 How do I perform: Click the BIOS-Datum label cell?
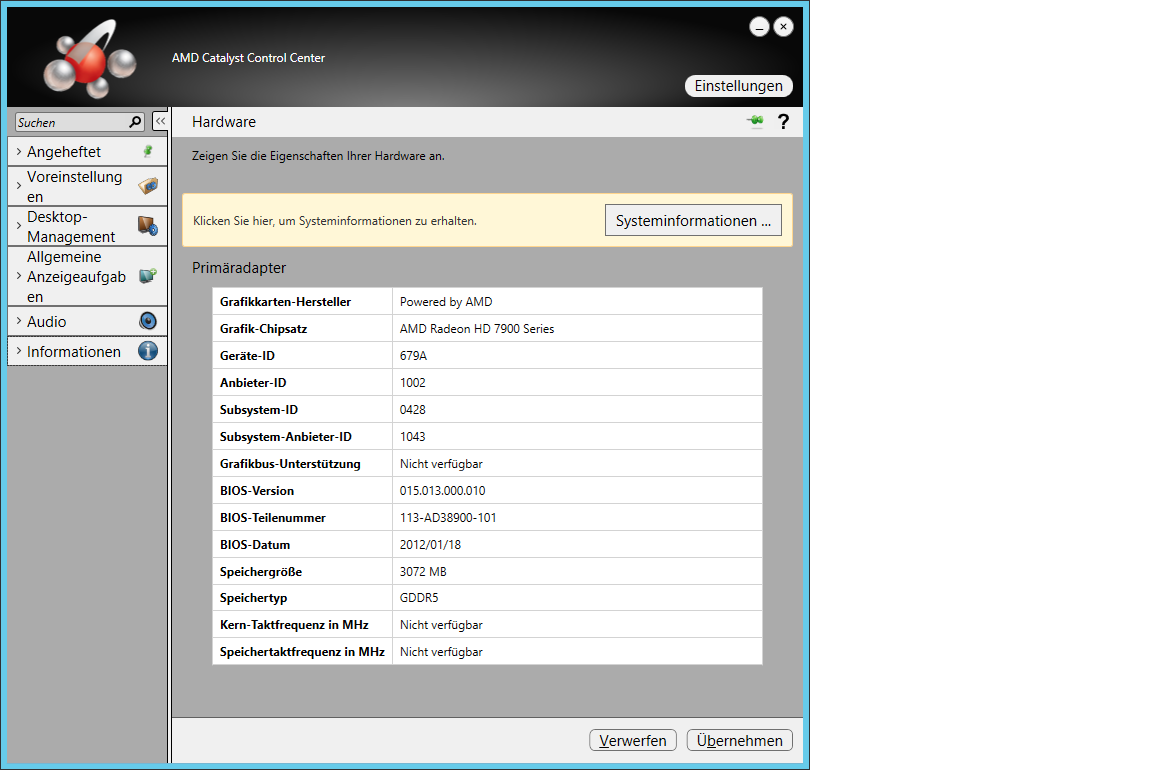pos(303,544)
